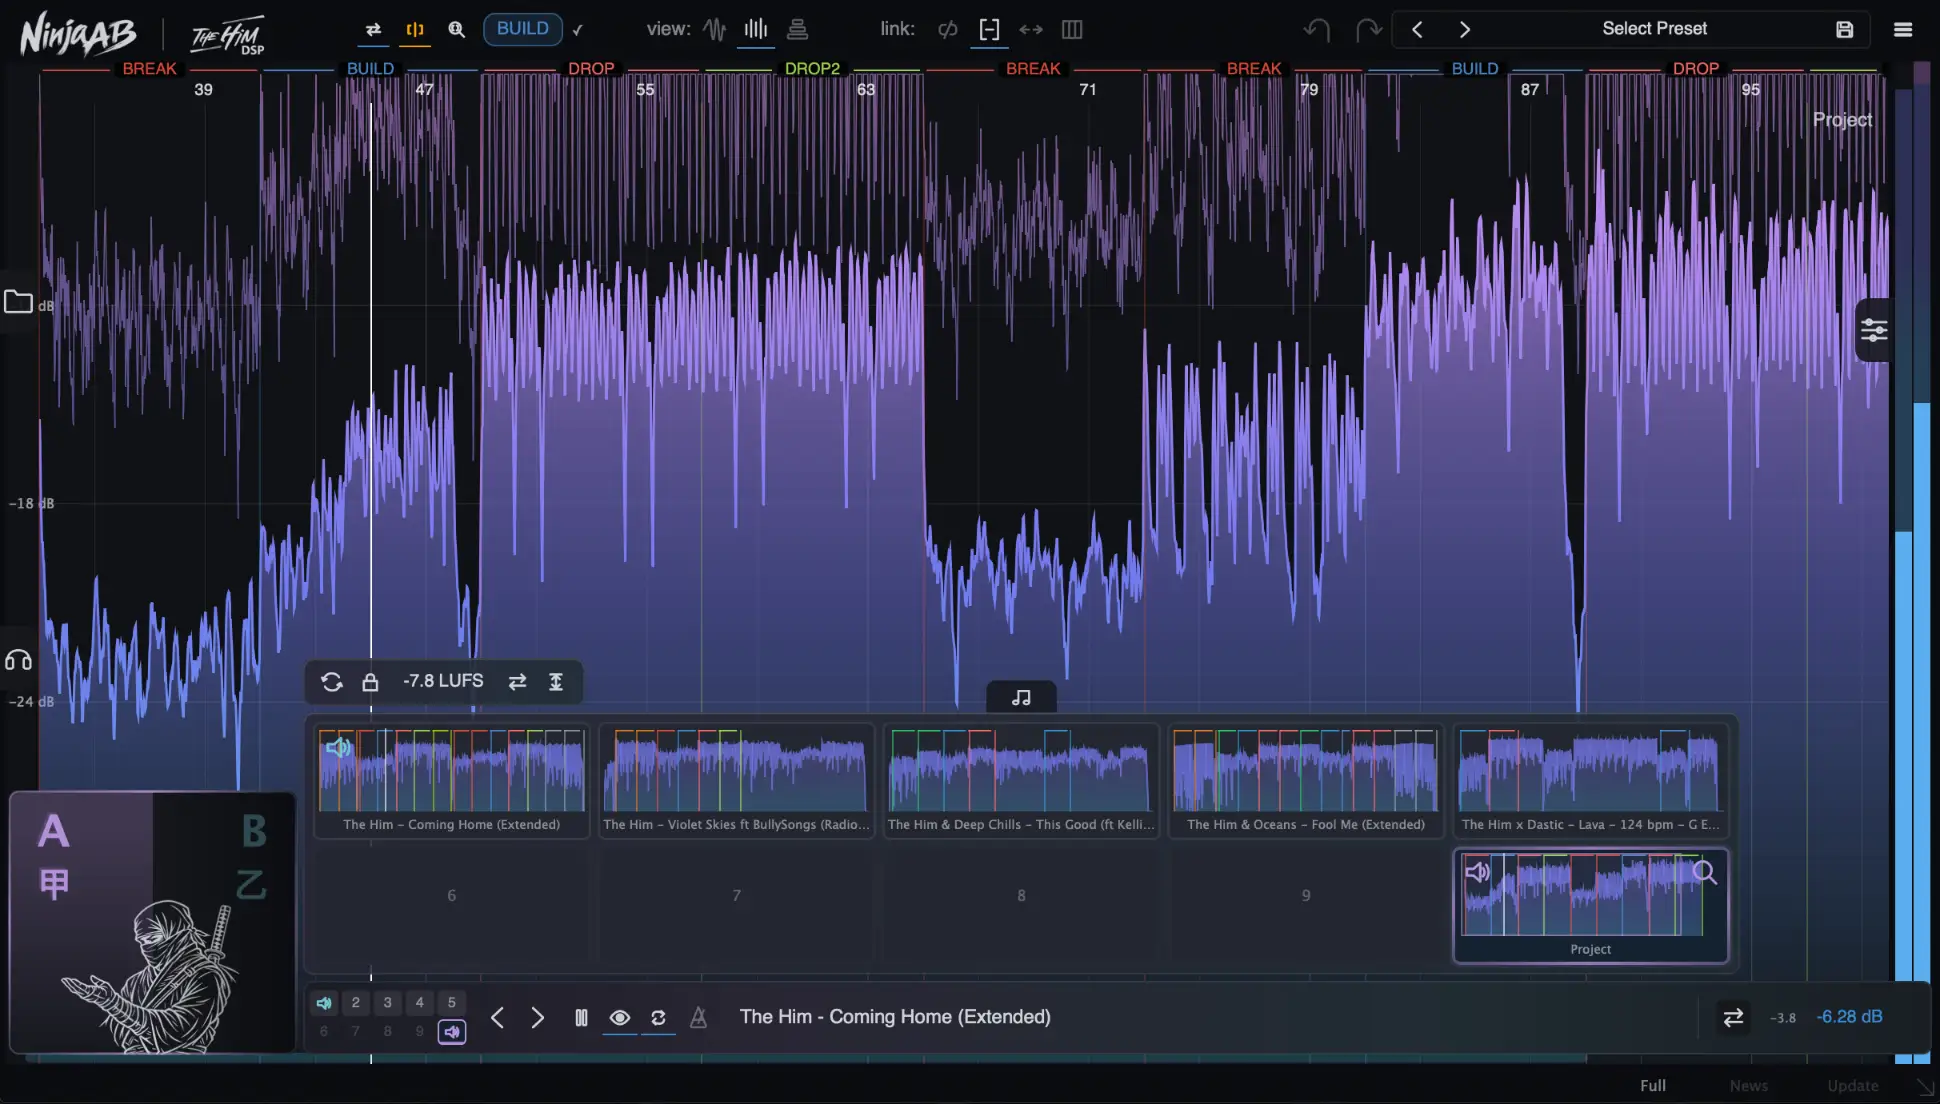Go to the previous preset
1940x1104 pixels.
(1417, 29)
